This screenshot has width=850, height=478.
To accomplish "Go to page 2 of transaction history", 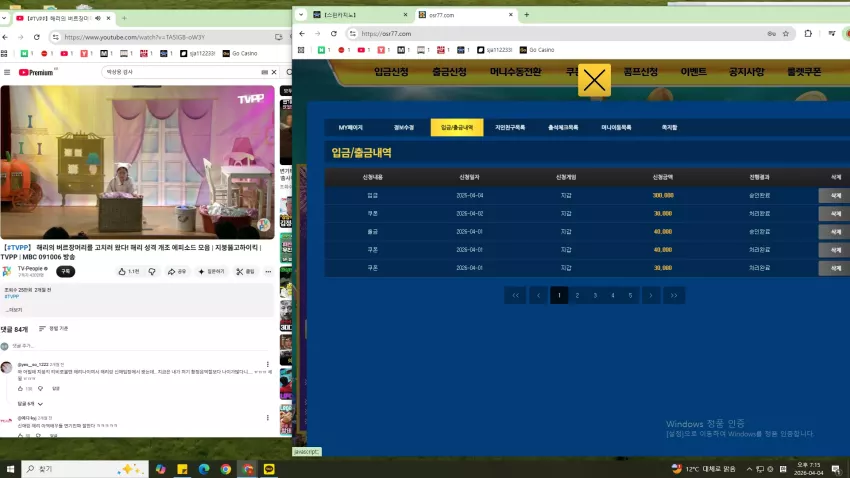I will (x=577, y=295).
